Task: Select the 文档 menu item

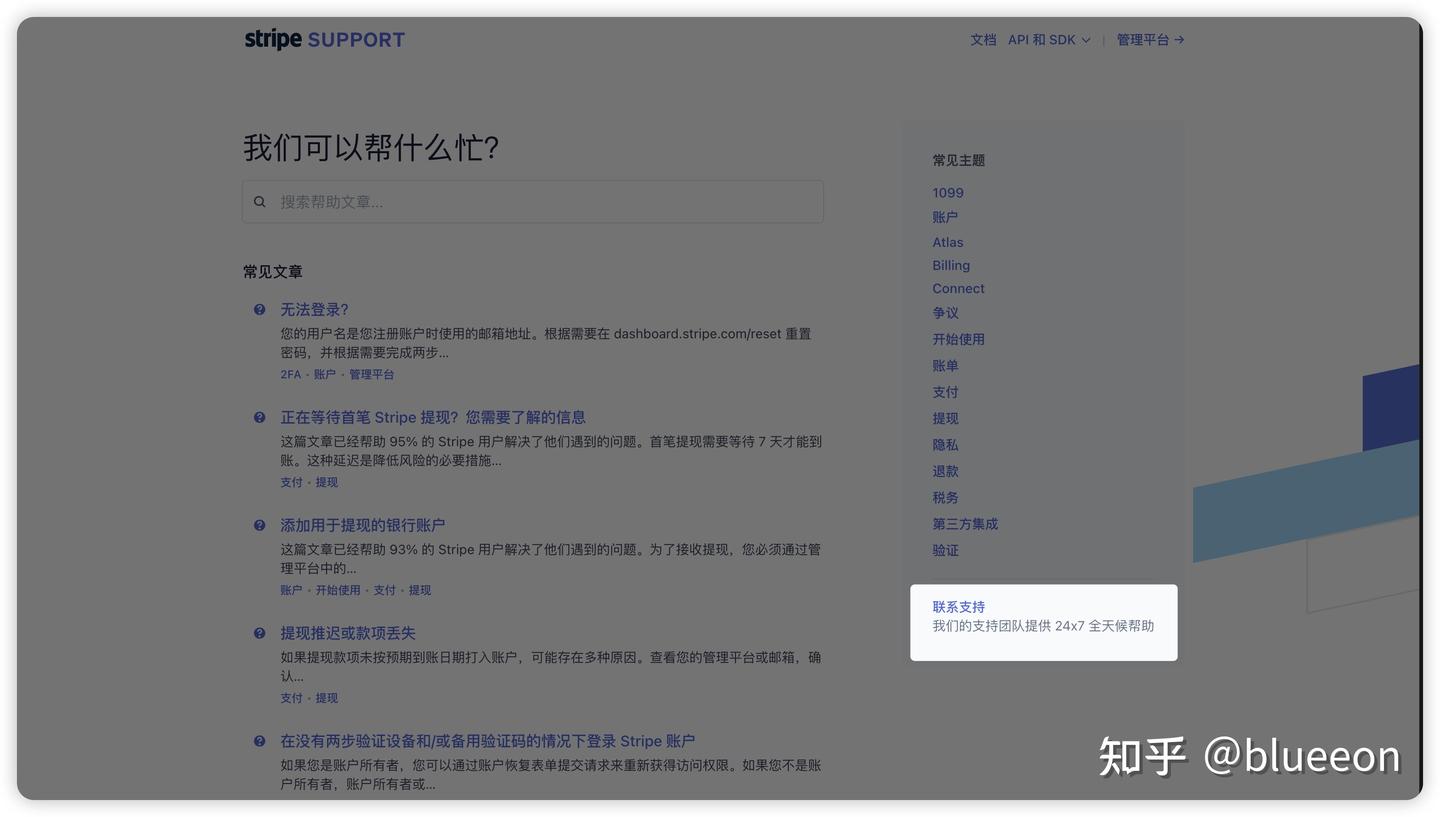Action: [x=983, y=39]
